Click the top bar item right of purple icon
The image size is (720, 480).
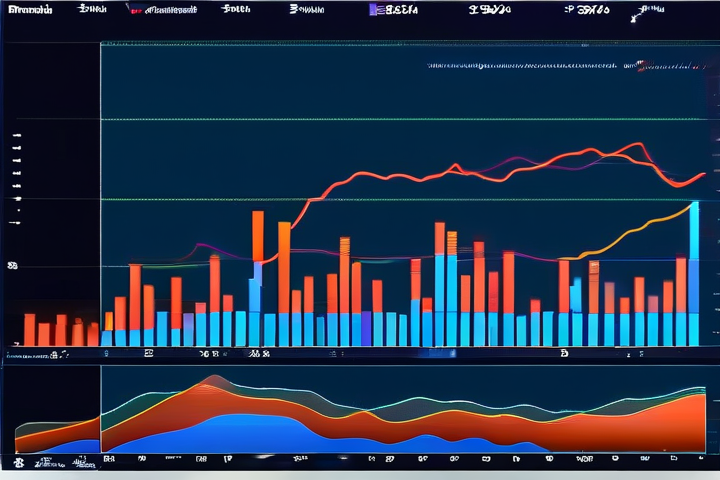pos(400,10)
